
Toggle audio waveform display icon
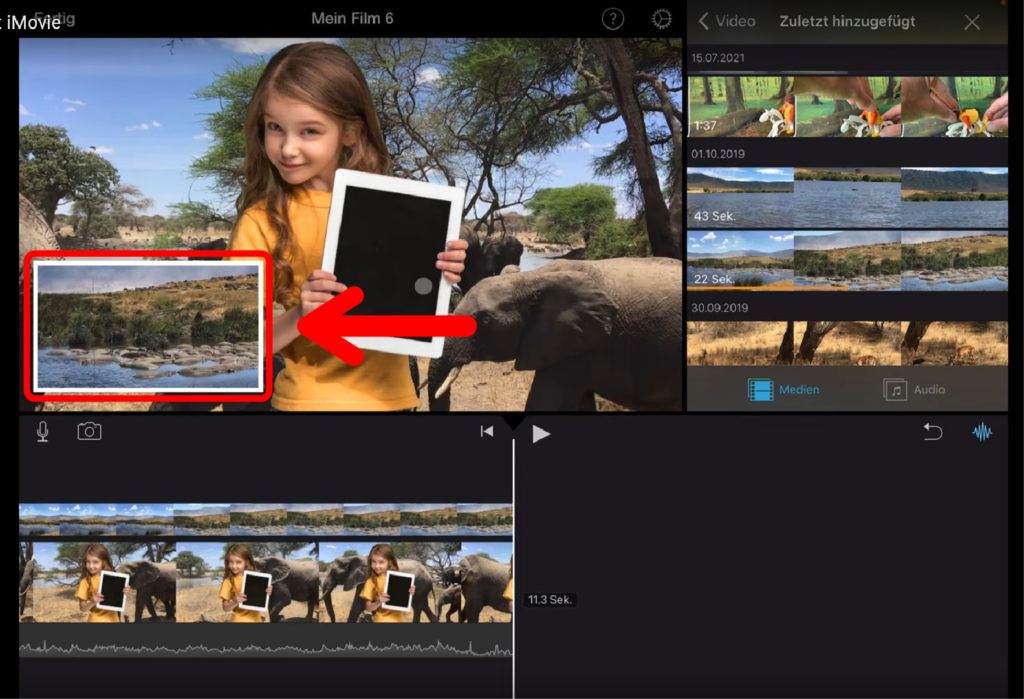982,432
